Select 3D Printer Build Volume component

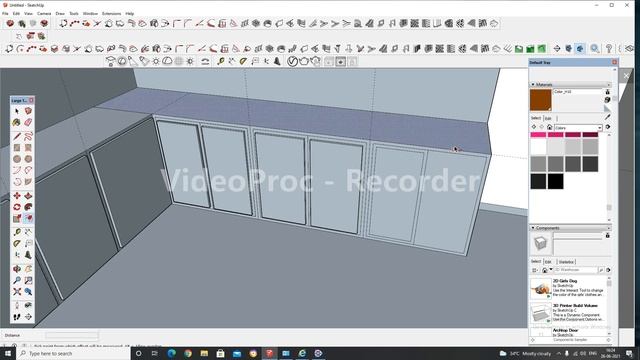coord(570,313)
